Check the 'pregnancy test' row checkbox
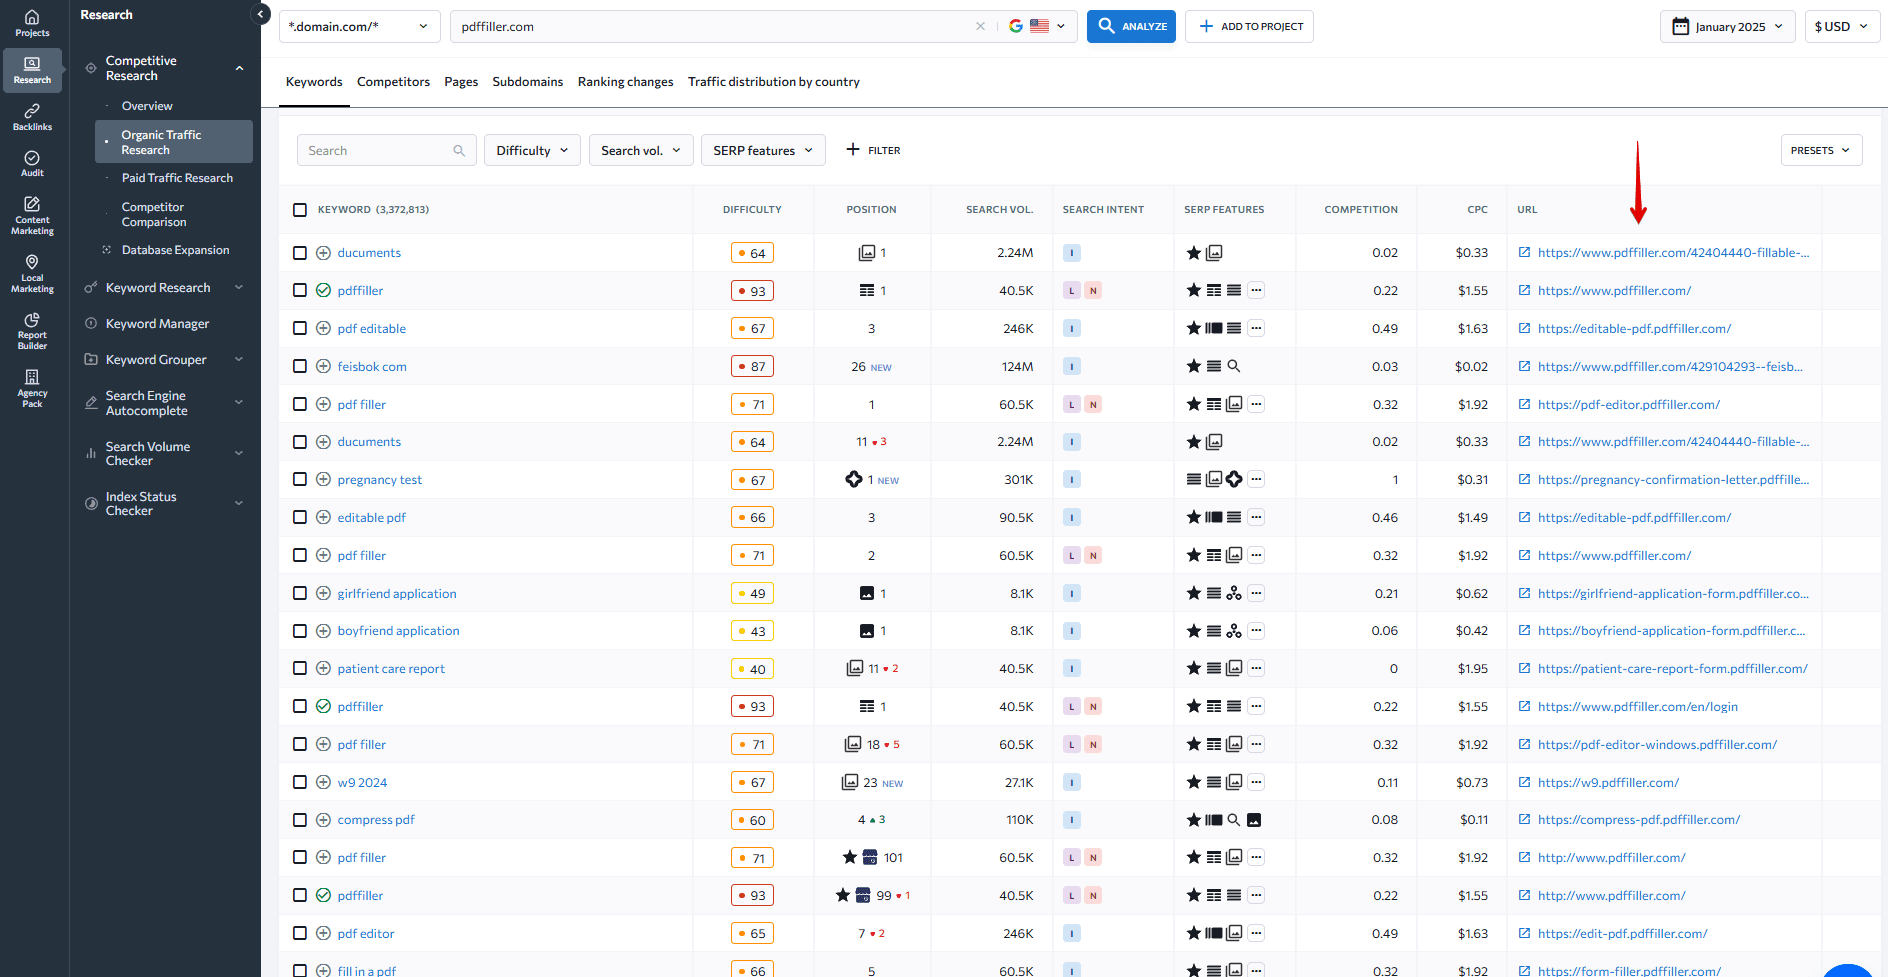1888x977 pixels. coord(300,479)
